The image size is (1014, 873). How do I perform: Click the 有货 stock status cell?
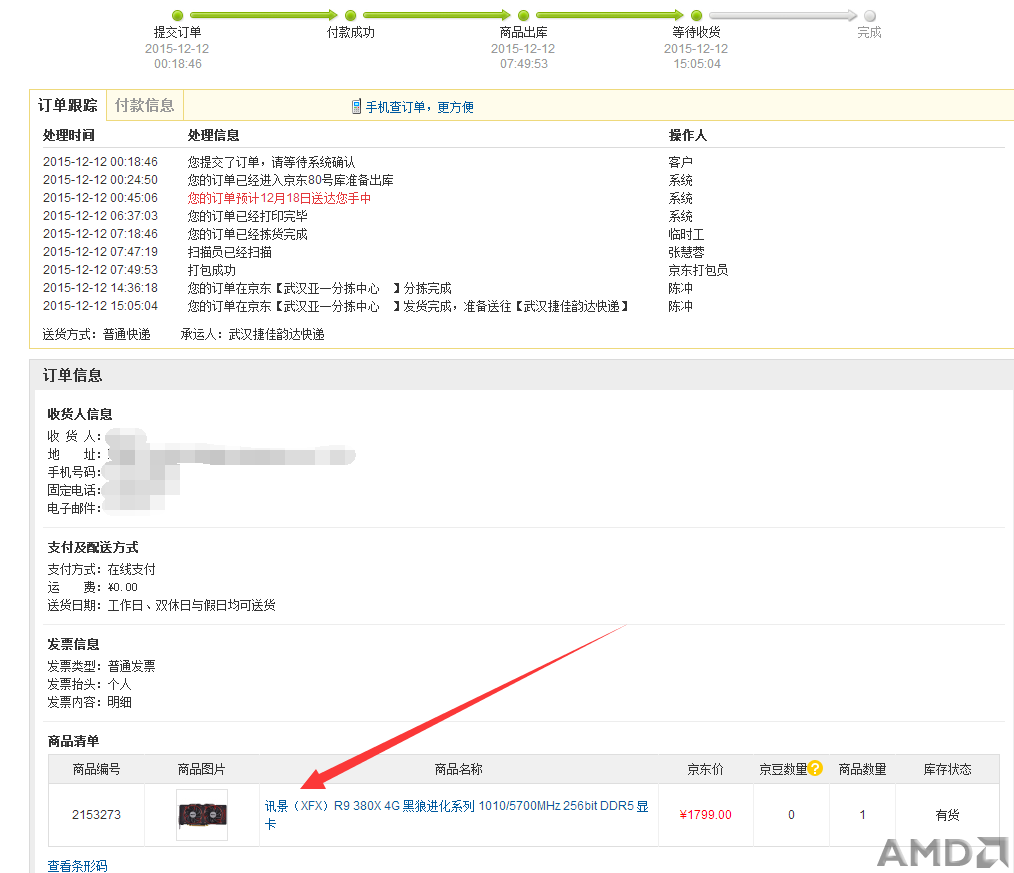point(947,815)
